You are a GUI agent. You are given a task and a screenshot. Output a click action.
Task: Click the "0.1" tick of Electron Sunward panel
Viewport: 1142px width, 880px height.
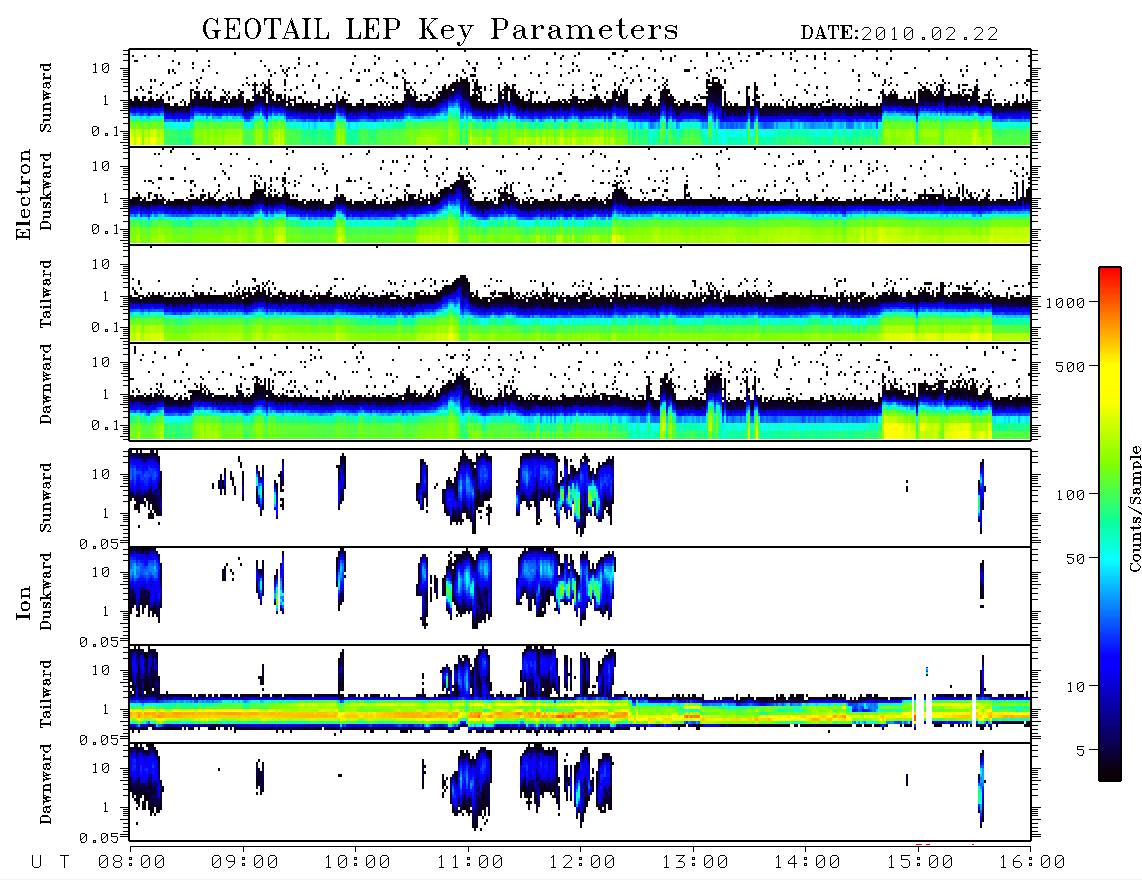(x=106, y=131)
